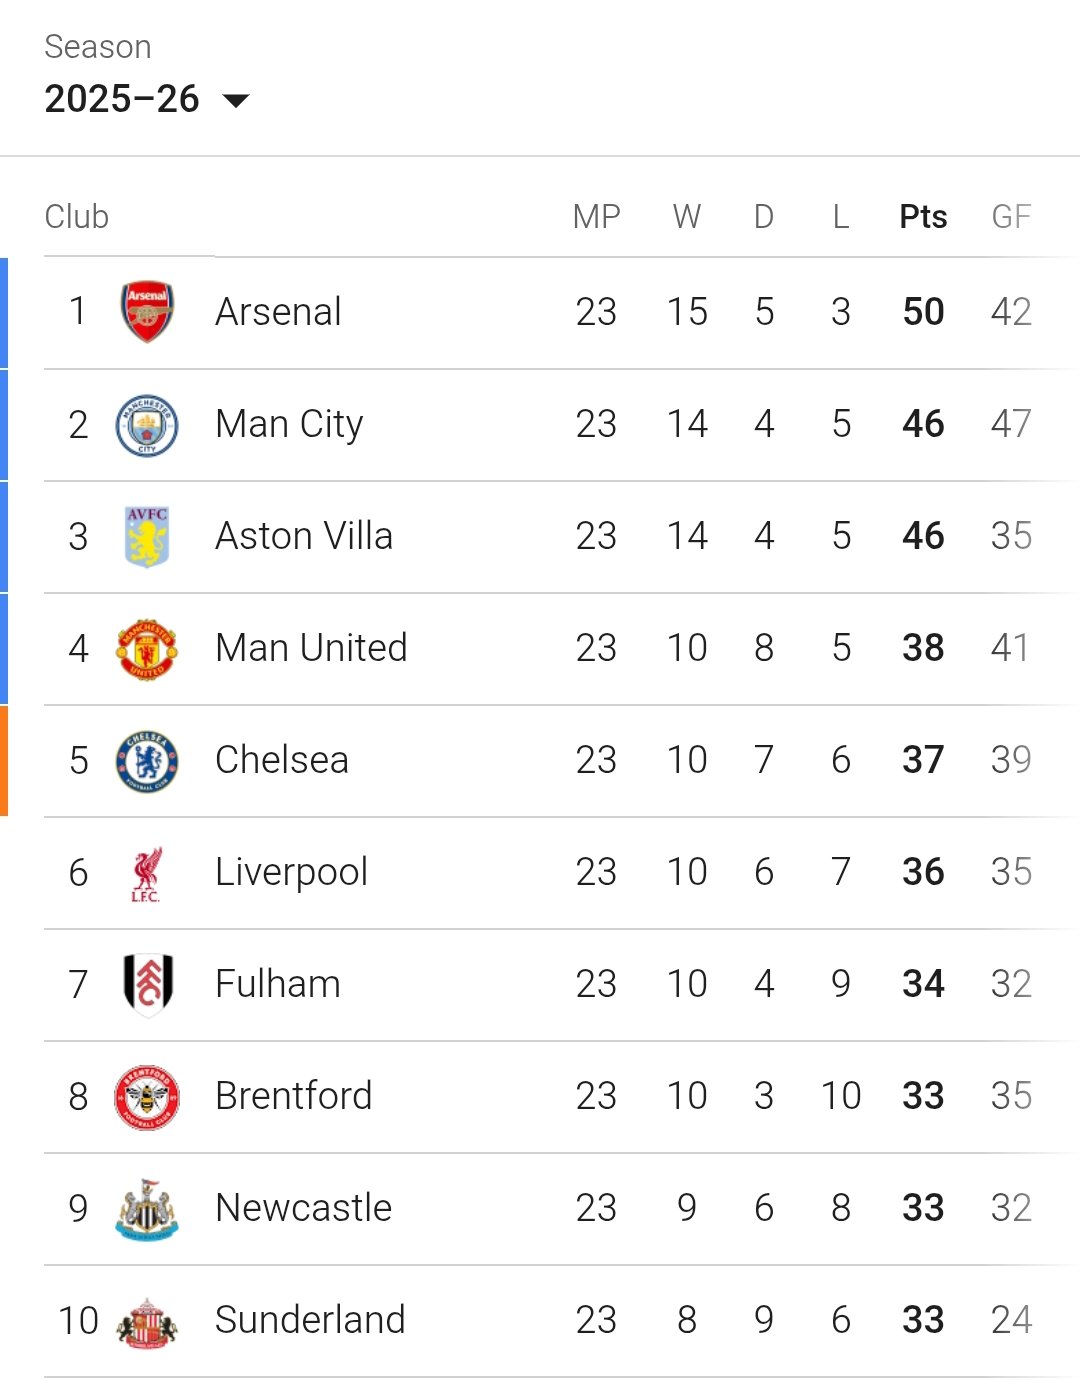The image size is (1080, 1381).
Task: Click the Pts column header
Action: click(x=923, y=217)
